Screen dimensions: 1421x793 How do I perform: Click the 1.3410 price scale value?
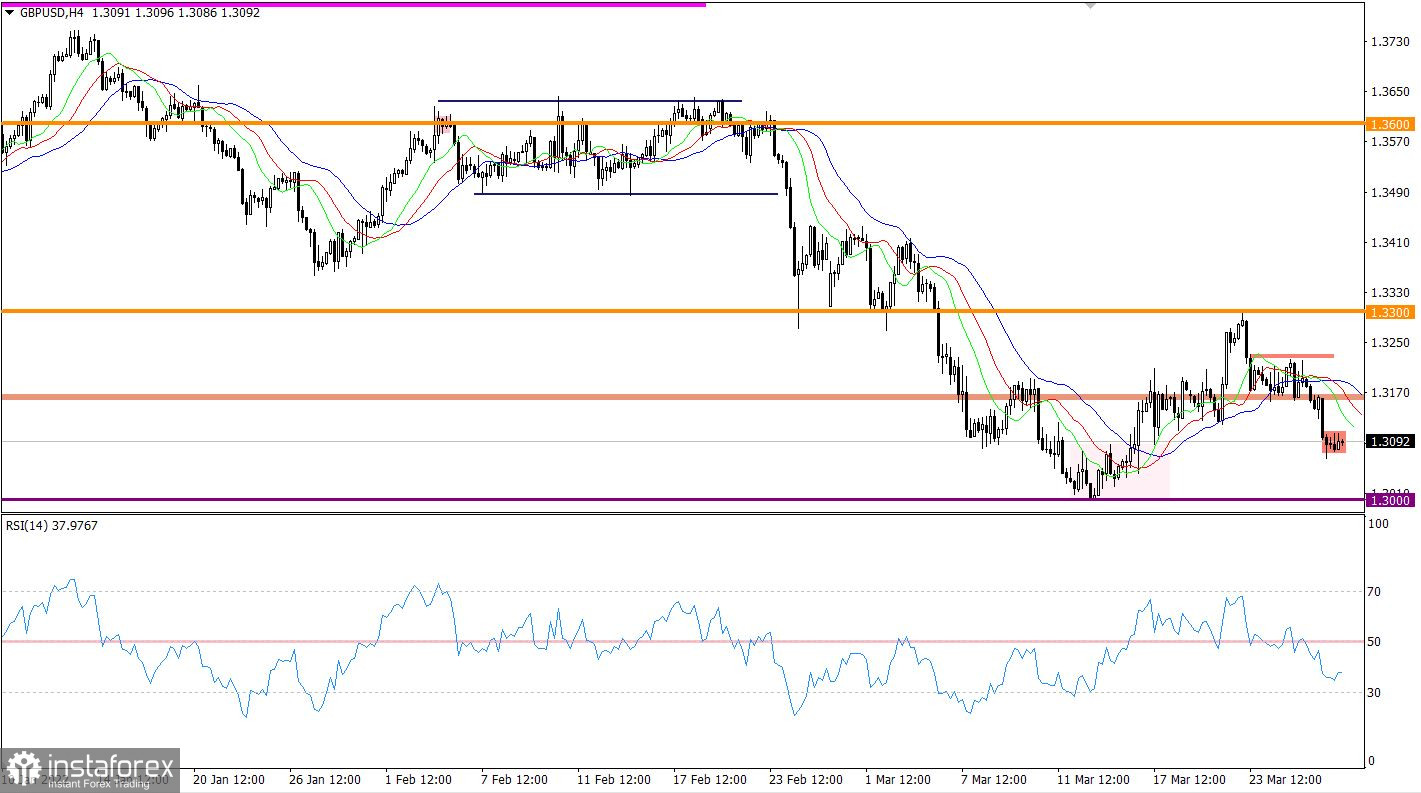tap(1391, 242)
